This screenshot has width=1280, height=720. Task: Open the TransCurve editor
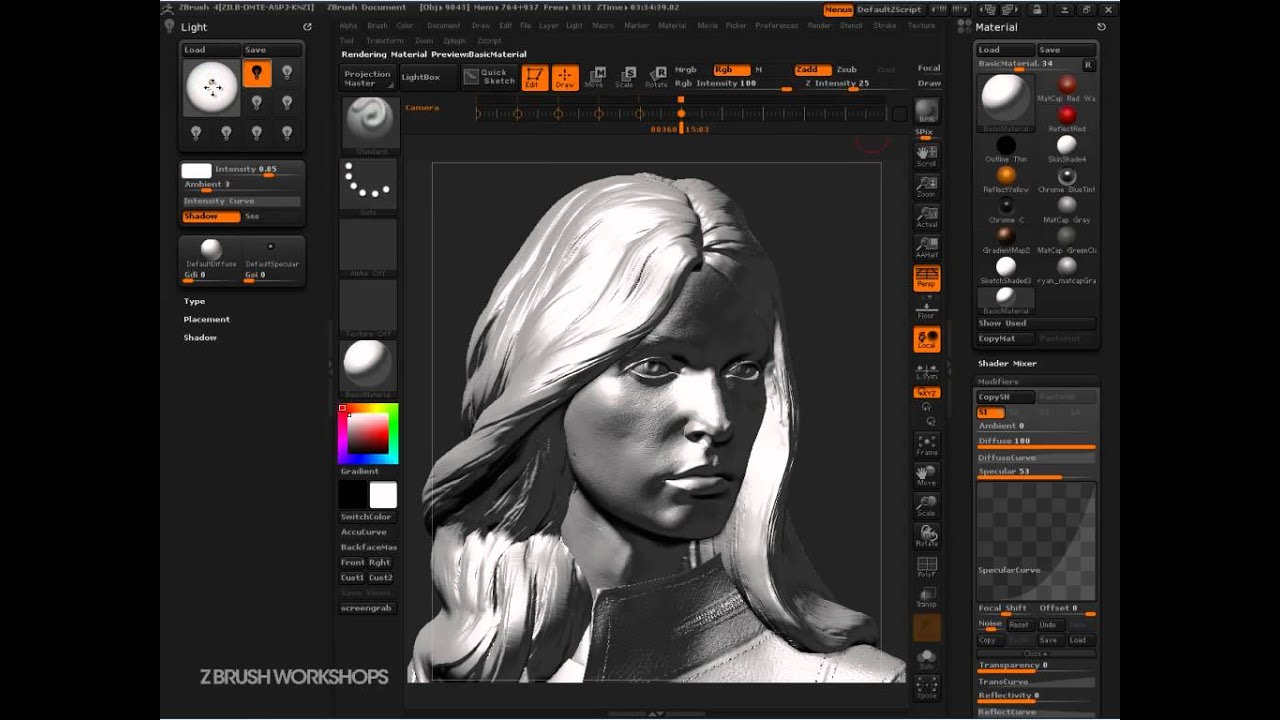(1036, 682)
